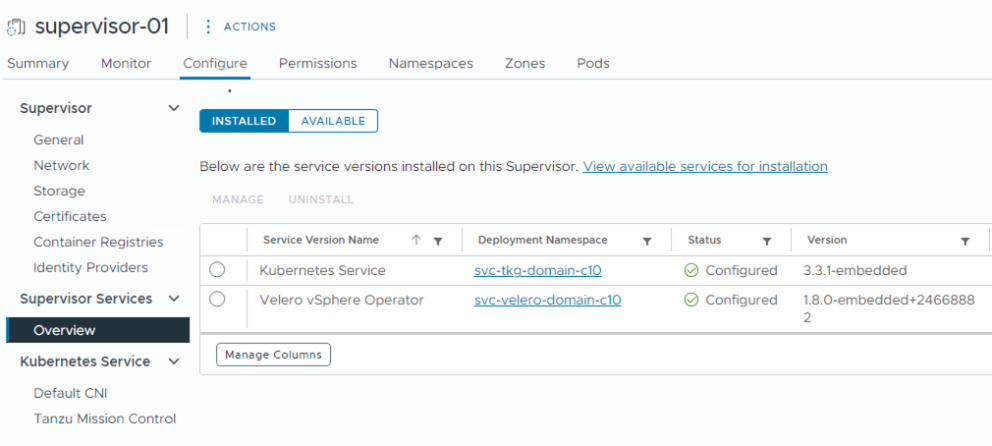This screenshot has width=992, height=446.
Task: Open the Actions three-dot menu icon
Action: pyautogui.click(x=208, y=27)
